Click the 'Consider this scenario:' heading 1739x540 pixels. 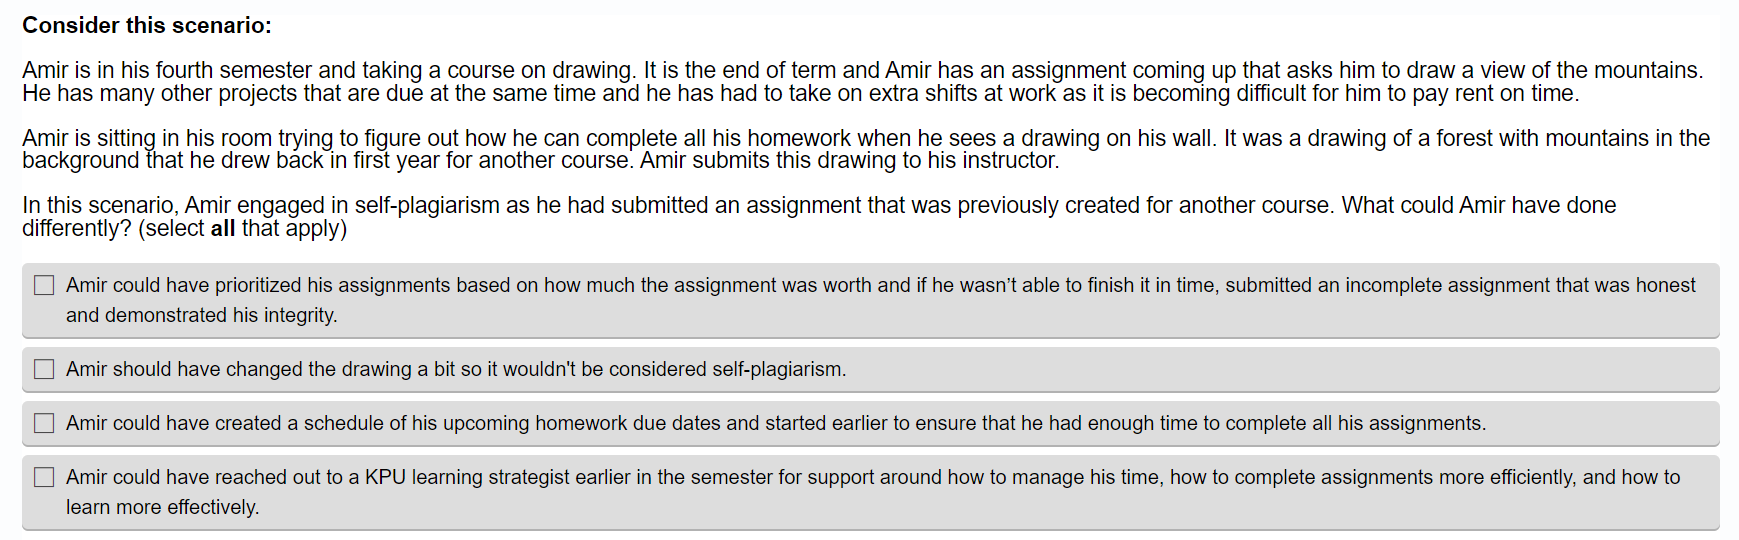point(147,26)
